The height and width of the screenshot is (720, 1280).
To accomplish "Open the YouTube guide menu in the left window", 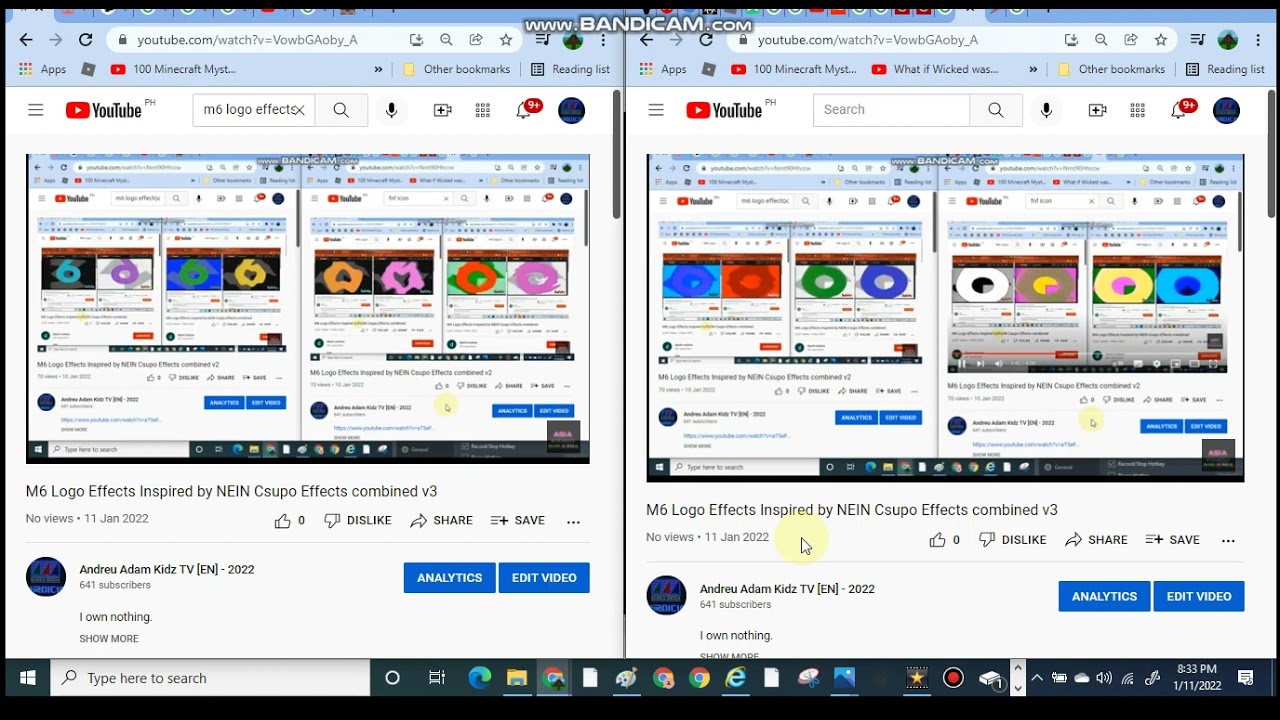I will pos(36,110).
